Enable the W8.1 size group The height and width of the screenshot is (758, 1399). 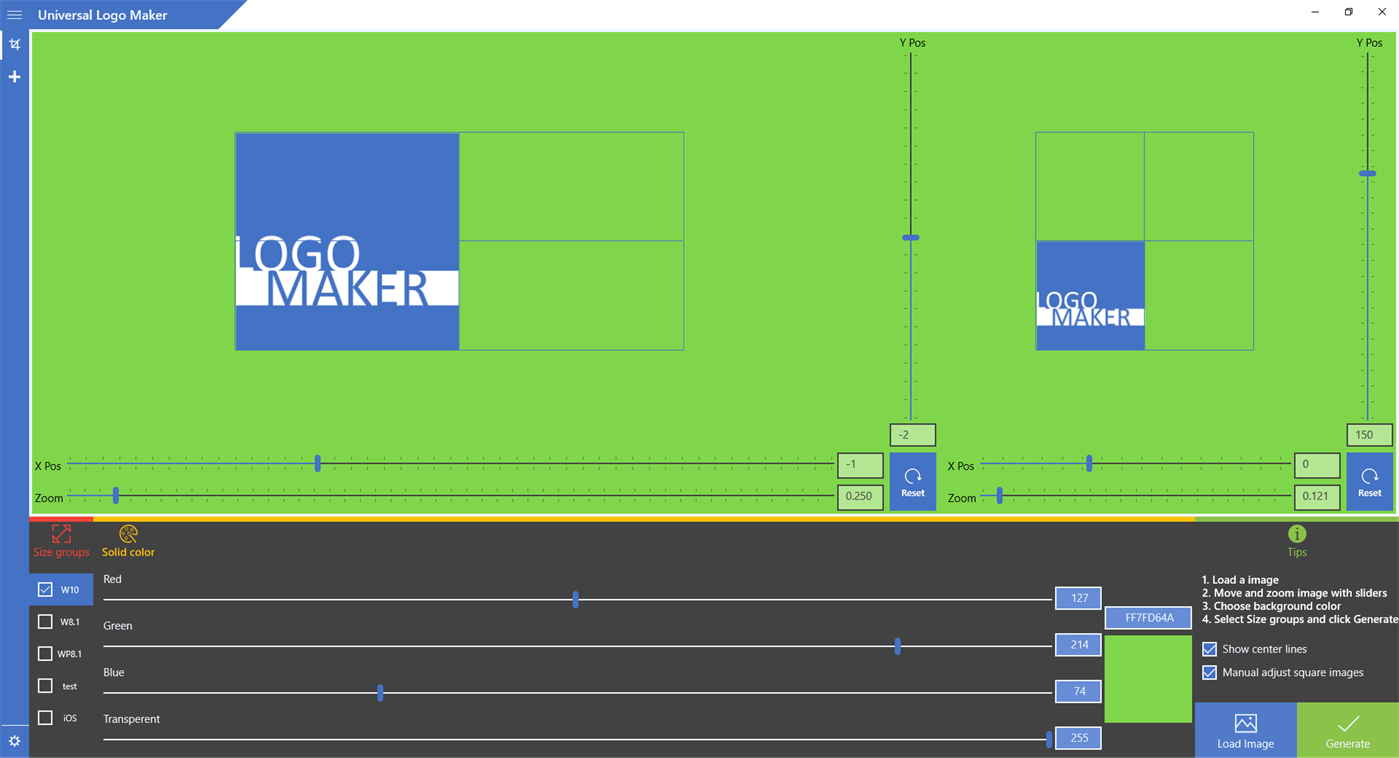click(x=45, y=622)
